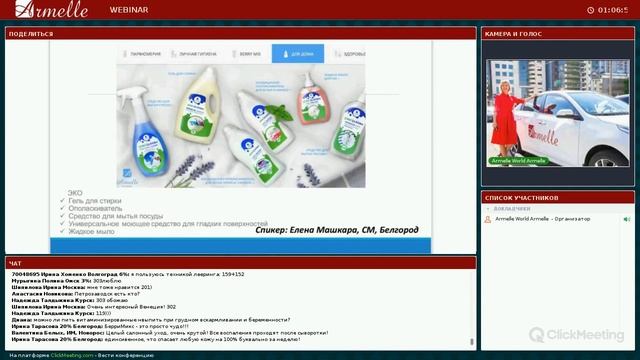The height and width of the screenshot is (360, 640).
Task: Click the bottle icon in the highlighted Для дома tab
Action: point(285,54)
